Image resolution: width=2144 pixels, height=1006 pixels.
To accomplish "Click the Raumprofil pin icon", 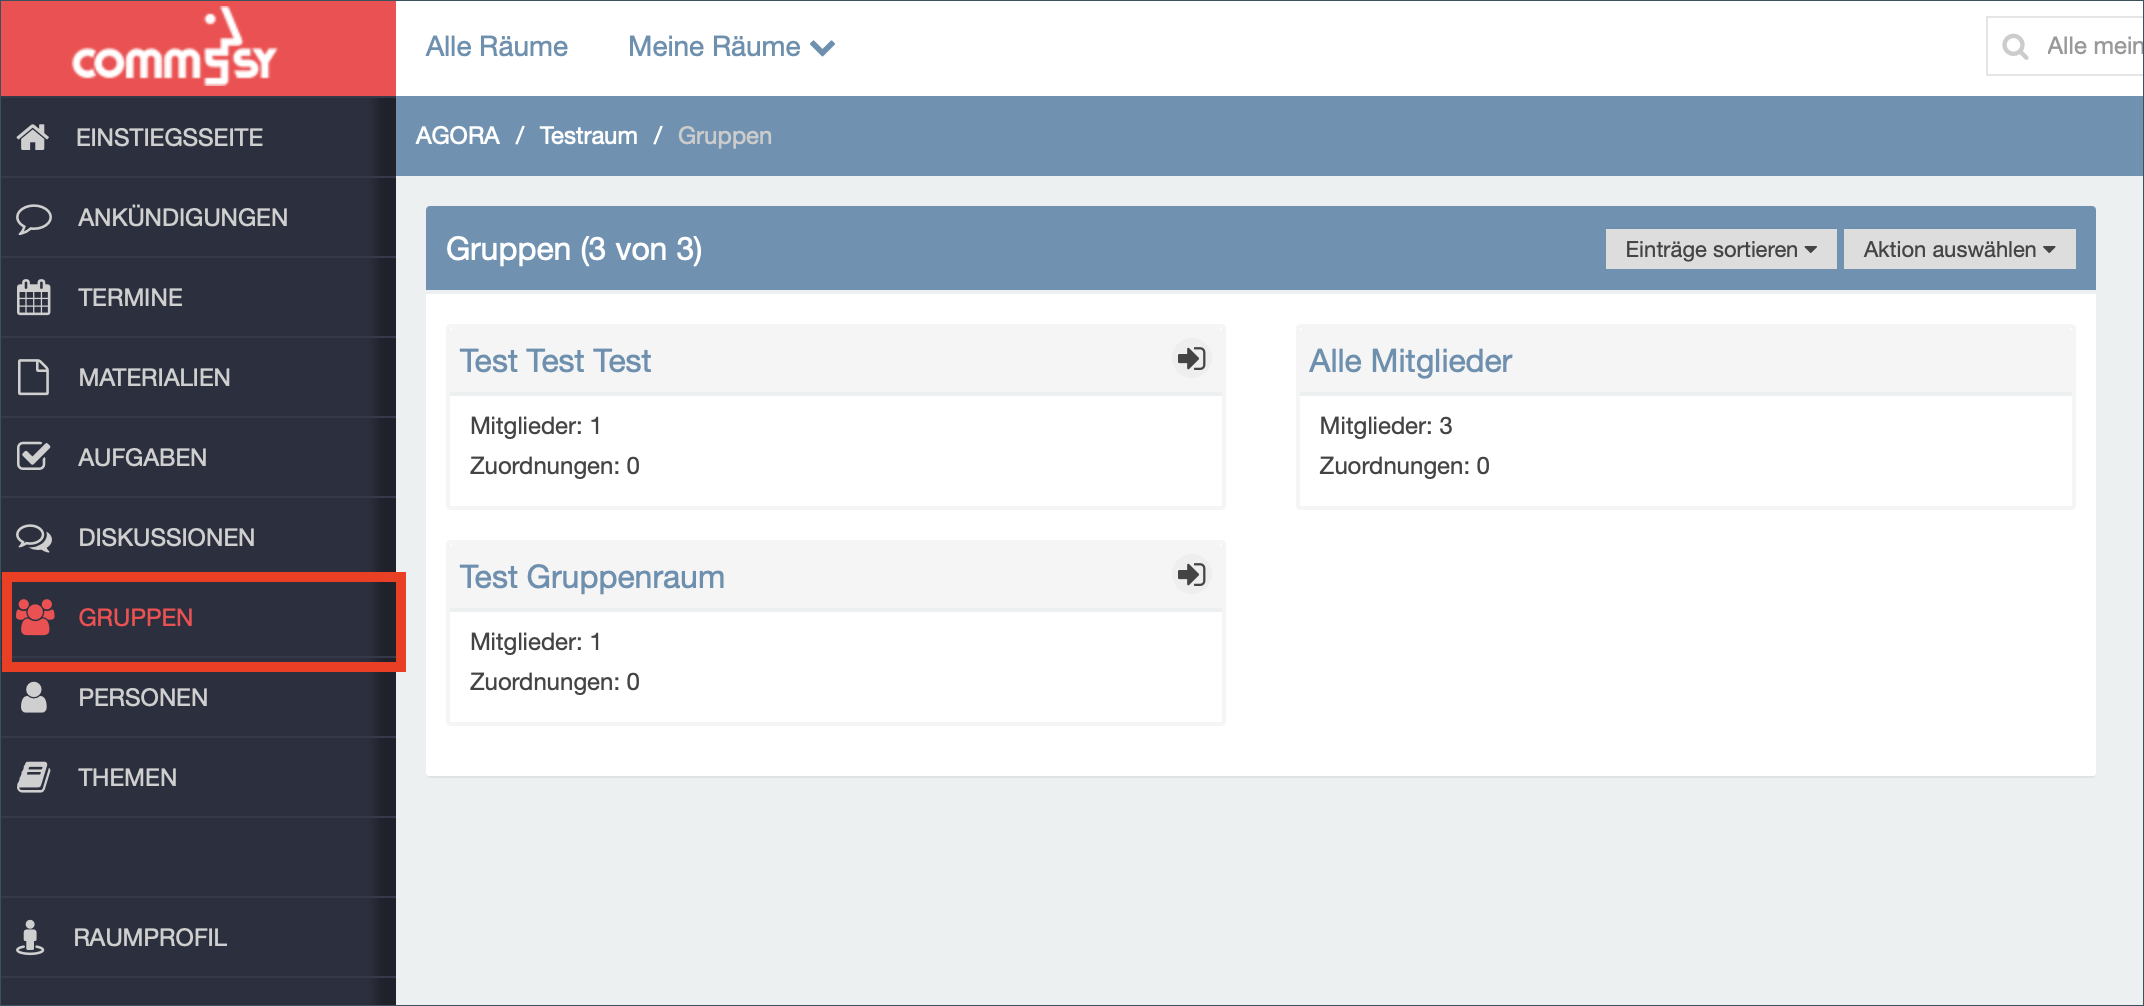I will (31, 937).
